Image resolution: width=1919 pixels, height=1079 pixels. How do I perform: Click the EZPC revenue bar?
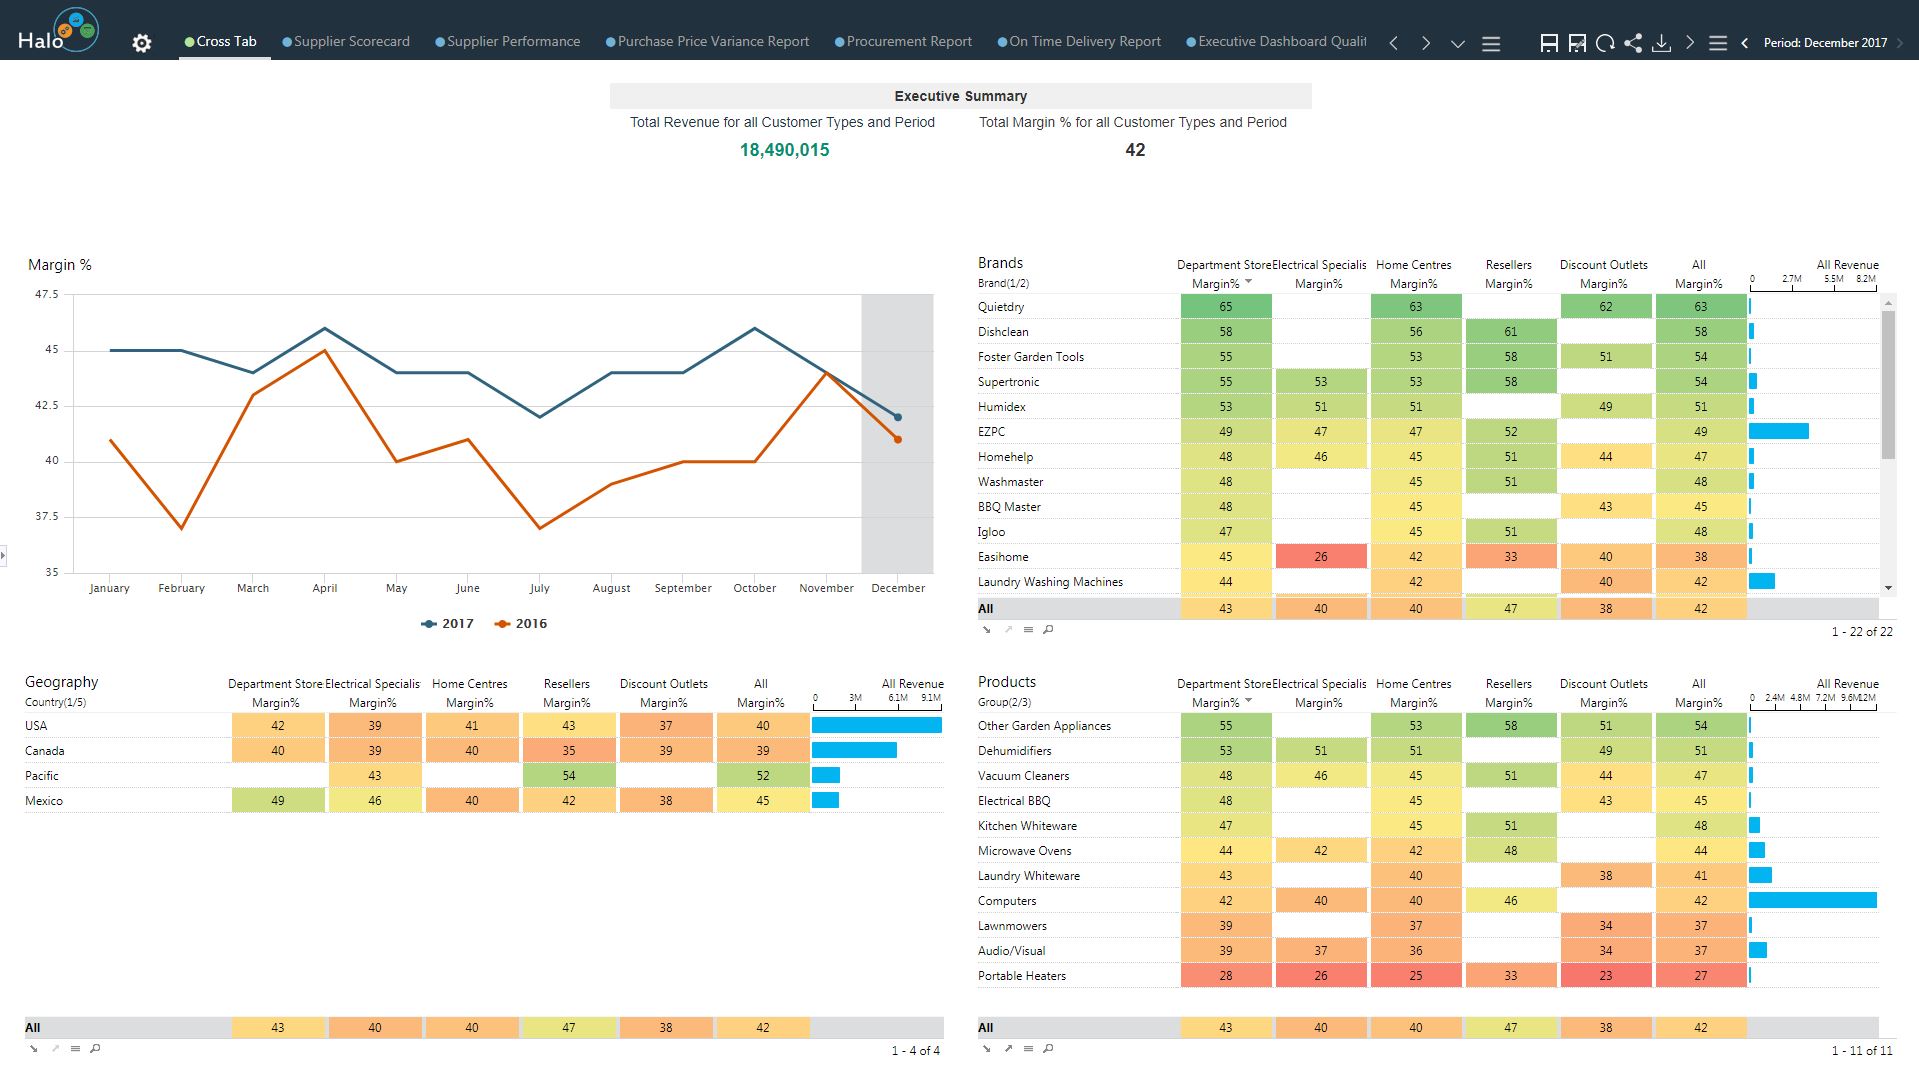(1779, 432)
